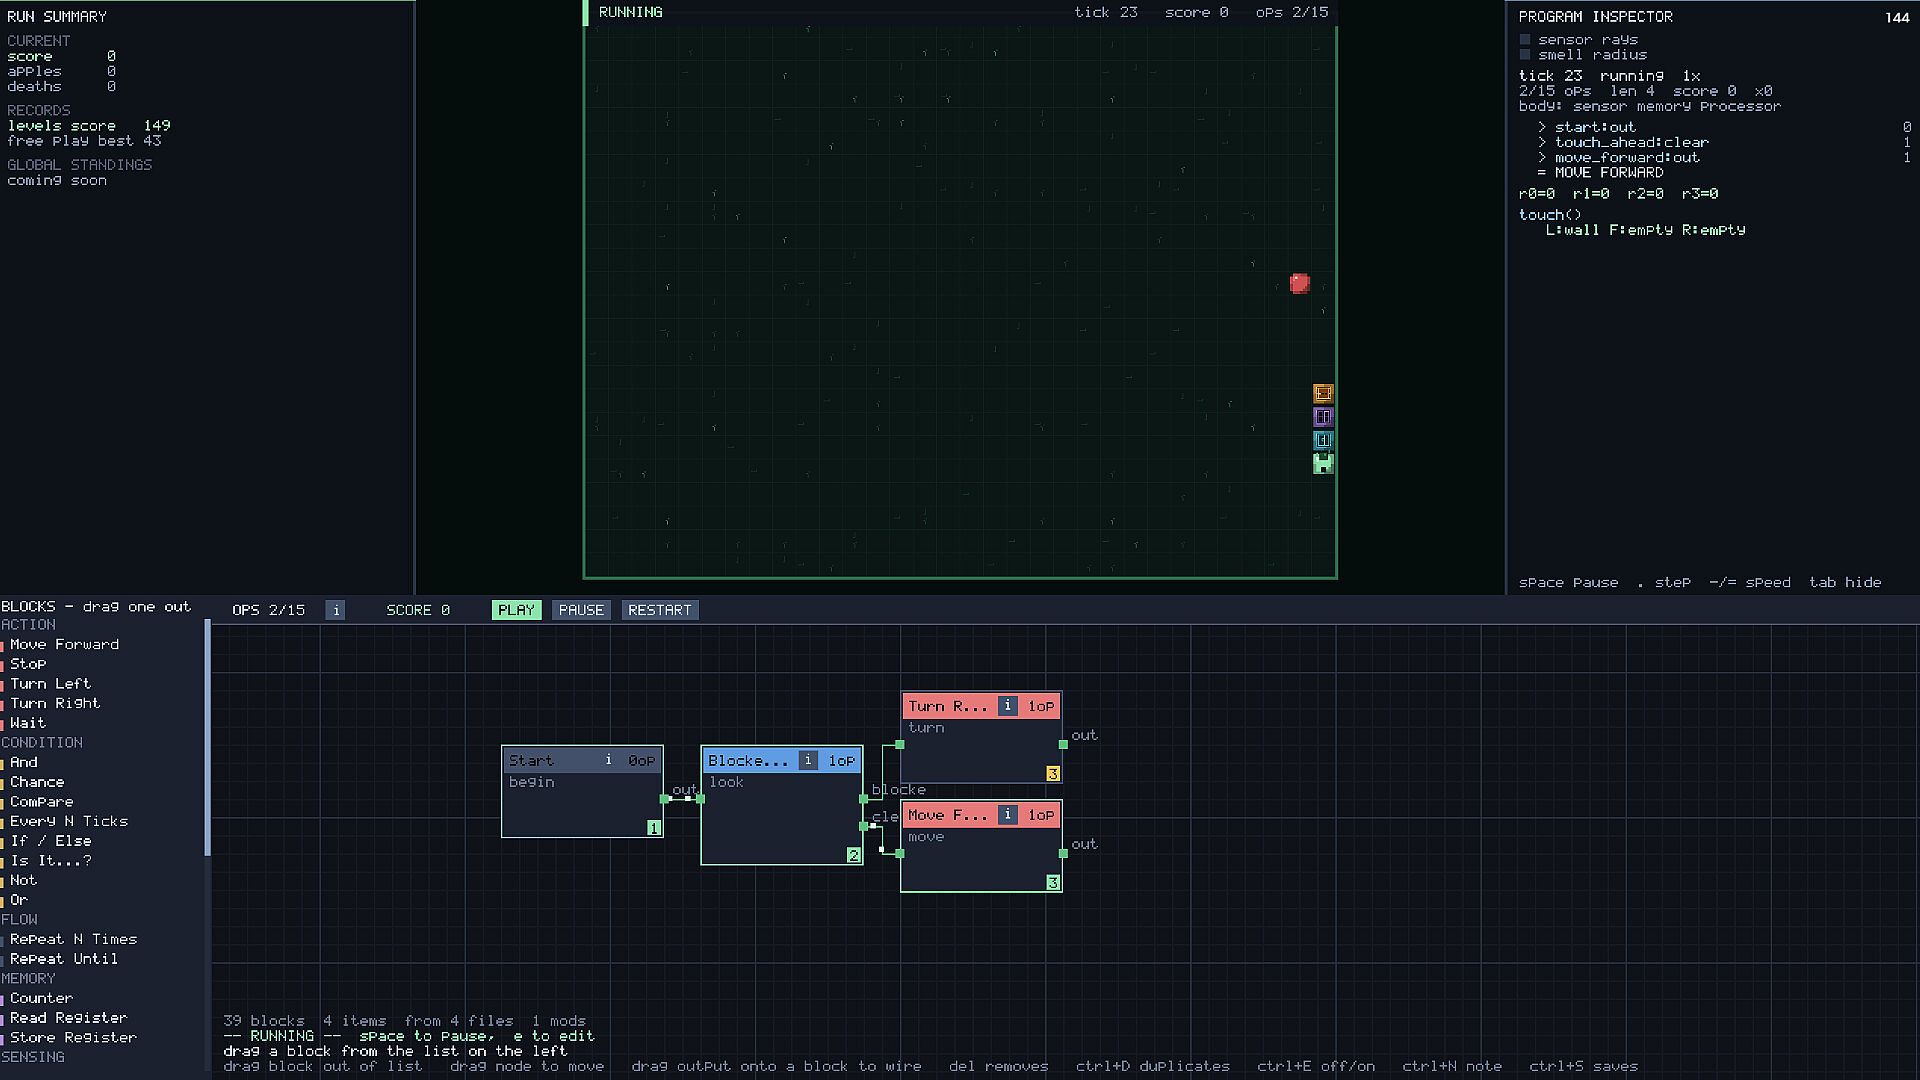Viewport: 1920px width, 1080px height.
Task: Expand the touch_ahead:clear trace entry
Action: click(1623, 142)
